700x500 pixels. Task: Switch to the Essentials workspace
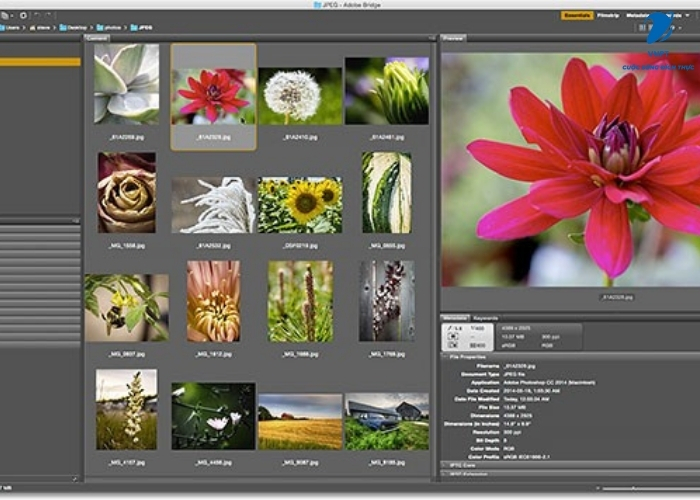click(577, 16)
